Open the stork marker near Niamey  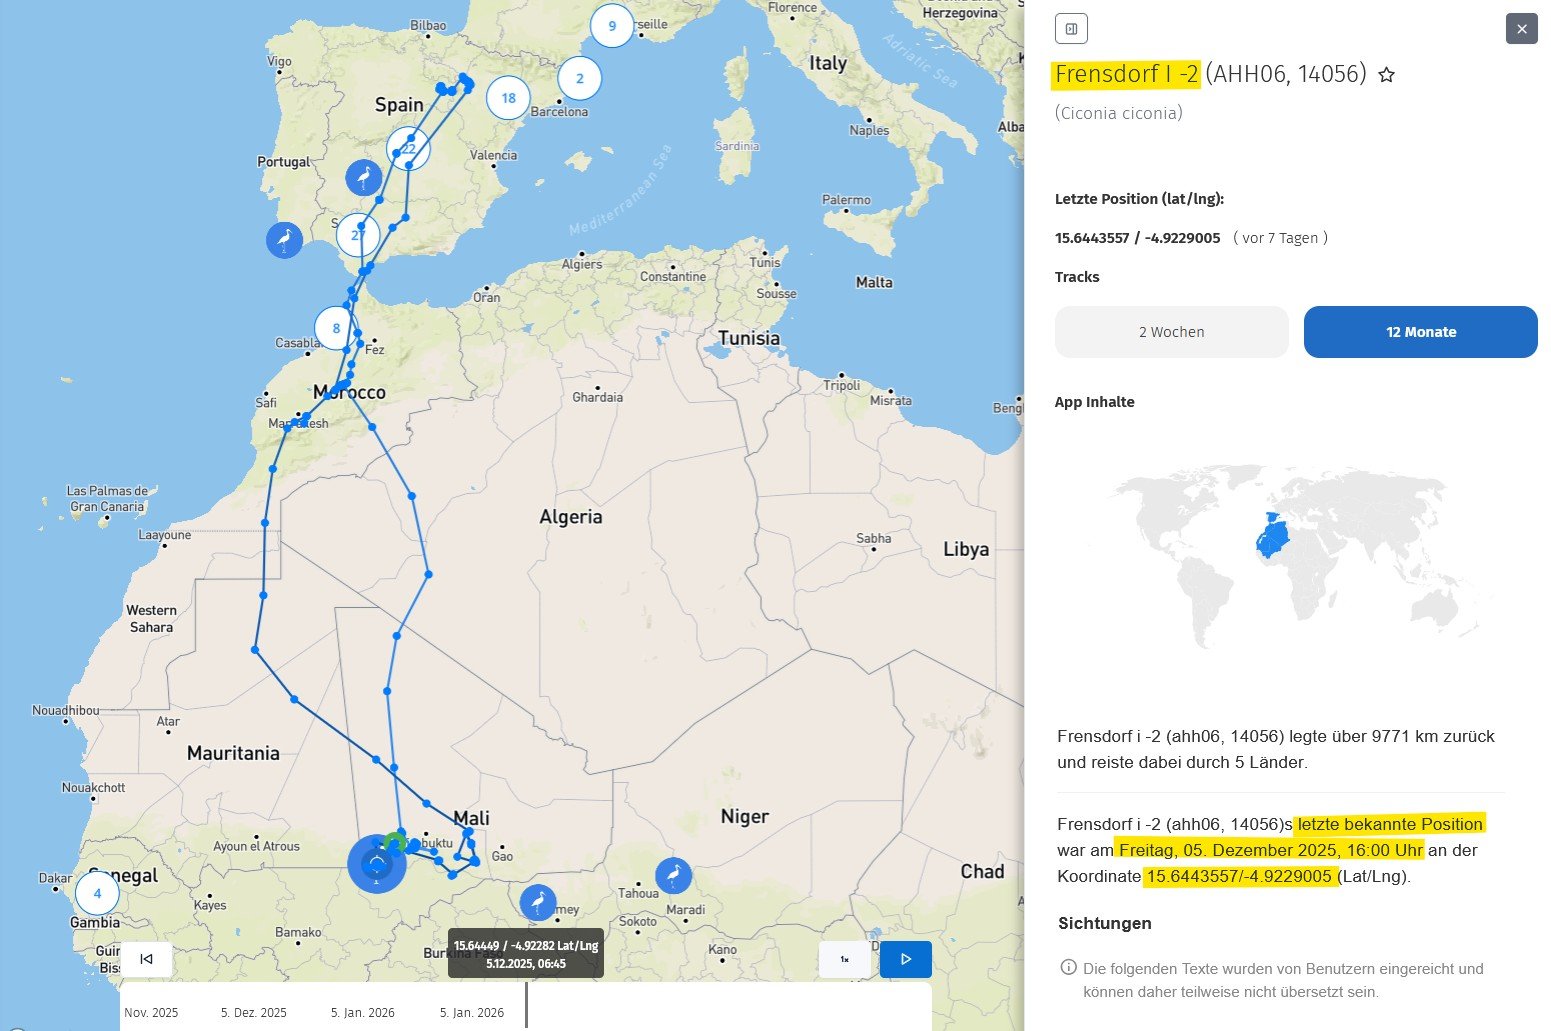tap(538, 902)
